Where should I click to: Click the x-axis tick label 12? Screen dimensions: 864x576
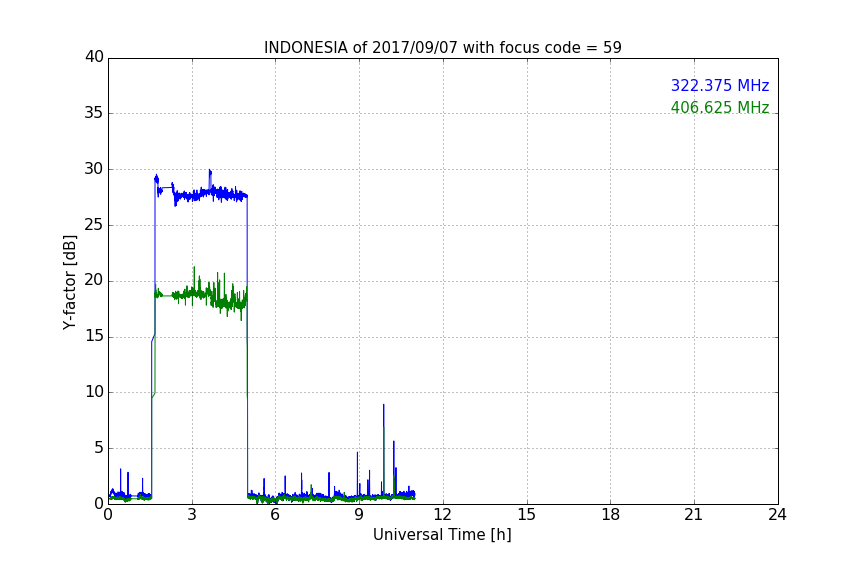[442, 515]
